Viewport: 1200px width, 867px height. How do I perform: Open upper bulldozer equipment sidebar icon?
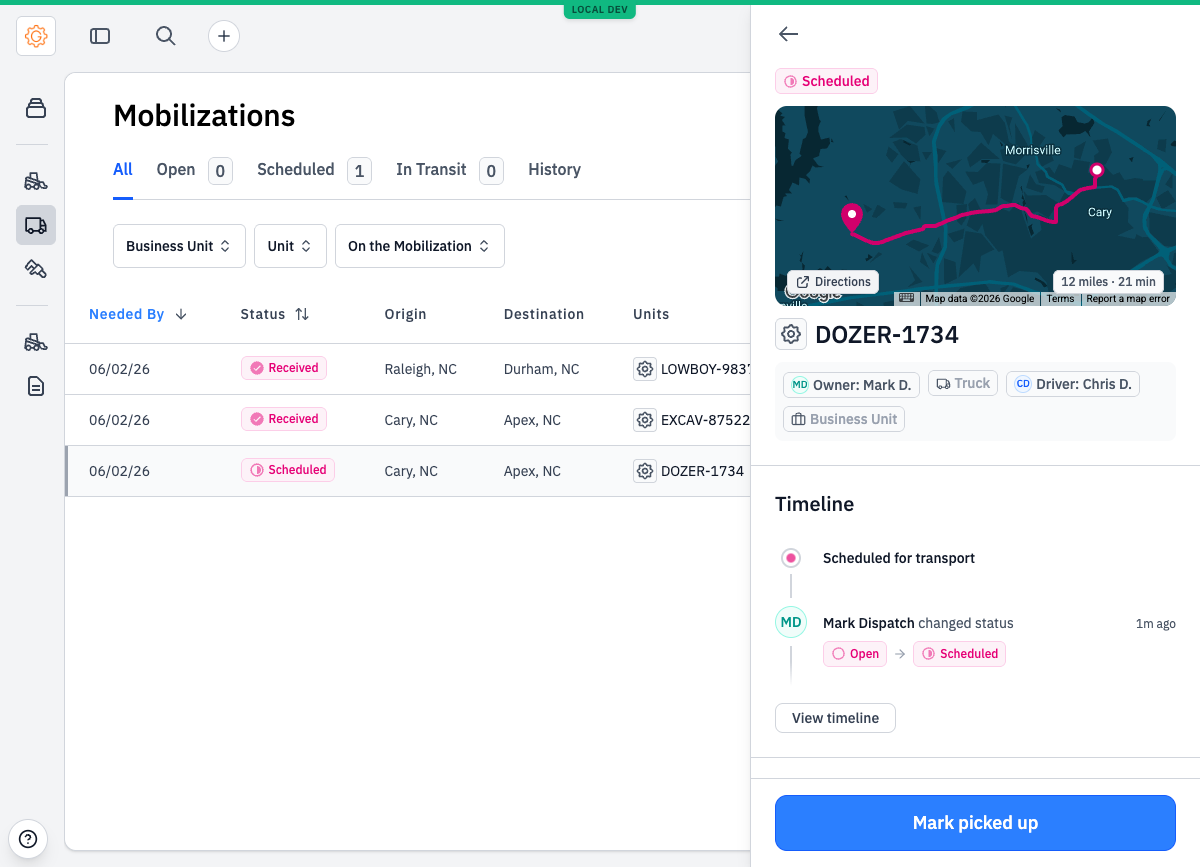[x=36, y=181]
